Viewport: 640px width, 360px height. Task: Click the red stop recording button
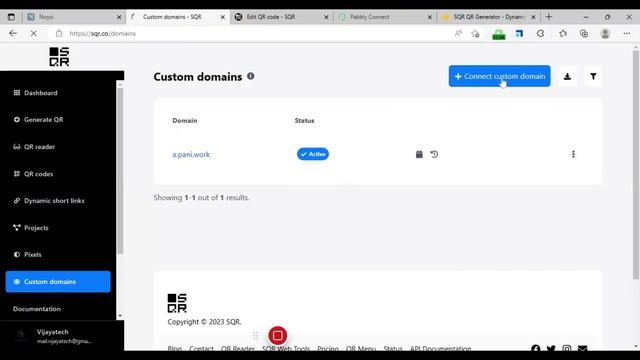coord(278,336)
